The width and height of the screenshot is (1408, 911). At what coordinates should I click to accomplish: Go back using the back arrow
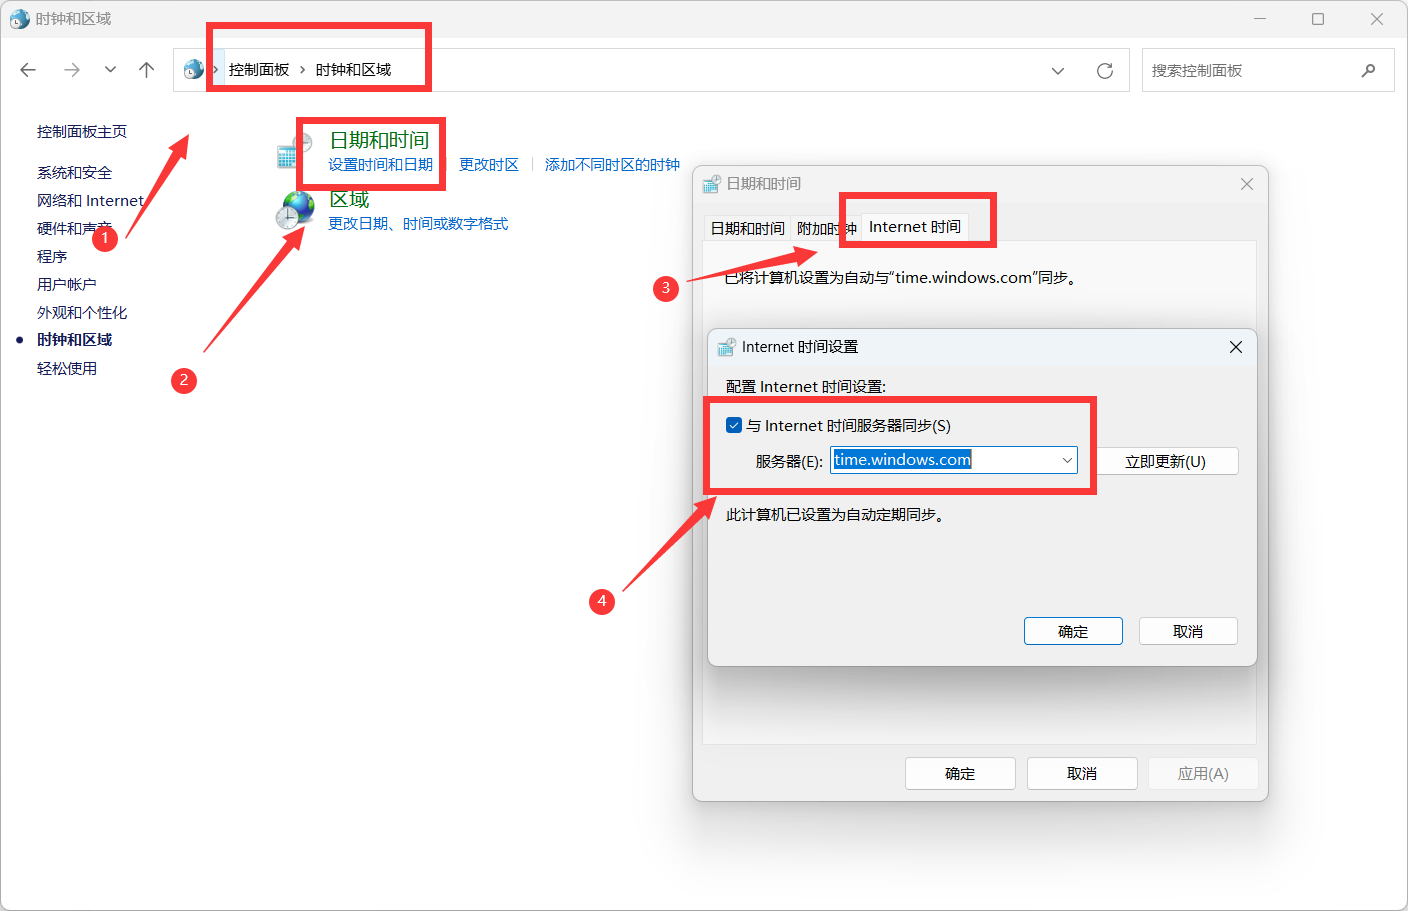click(x=28, y=70)
